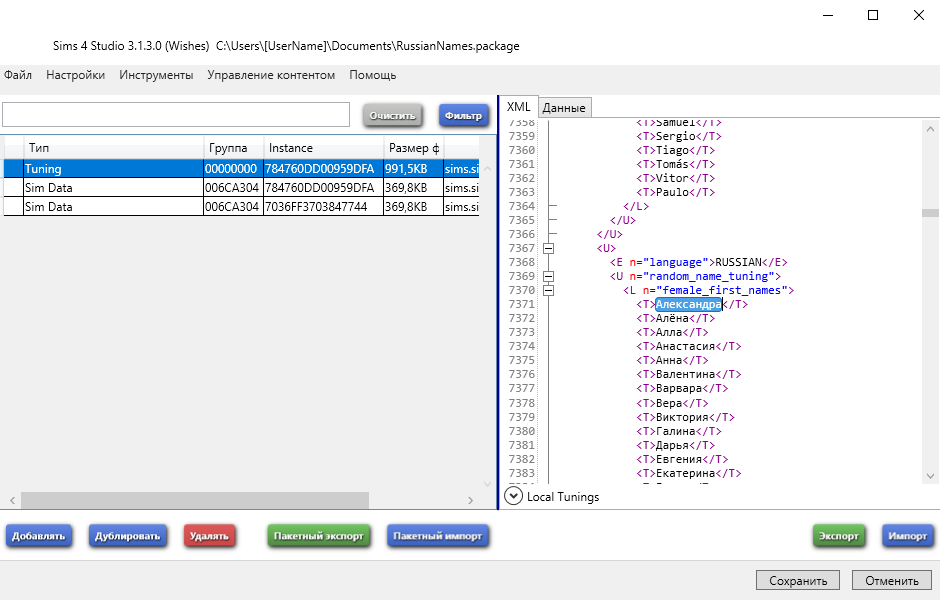Switch to the Данные tab
The height and width of the screenshot is (600, 940).
[x=564, y=108]
